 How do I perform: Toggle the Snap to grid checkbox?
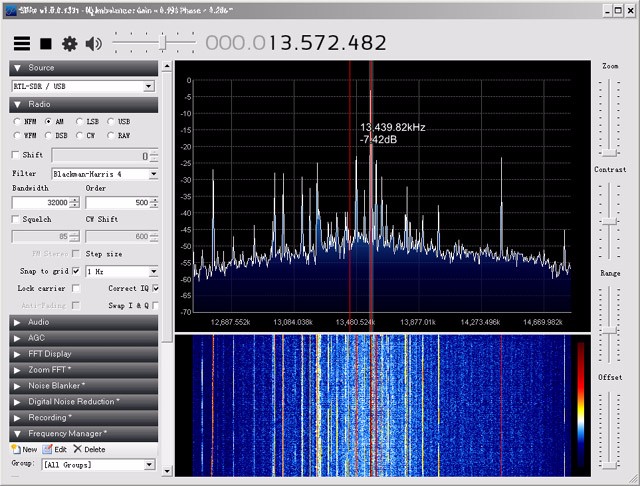coord(76,271)
